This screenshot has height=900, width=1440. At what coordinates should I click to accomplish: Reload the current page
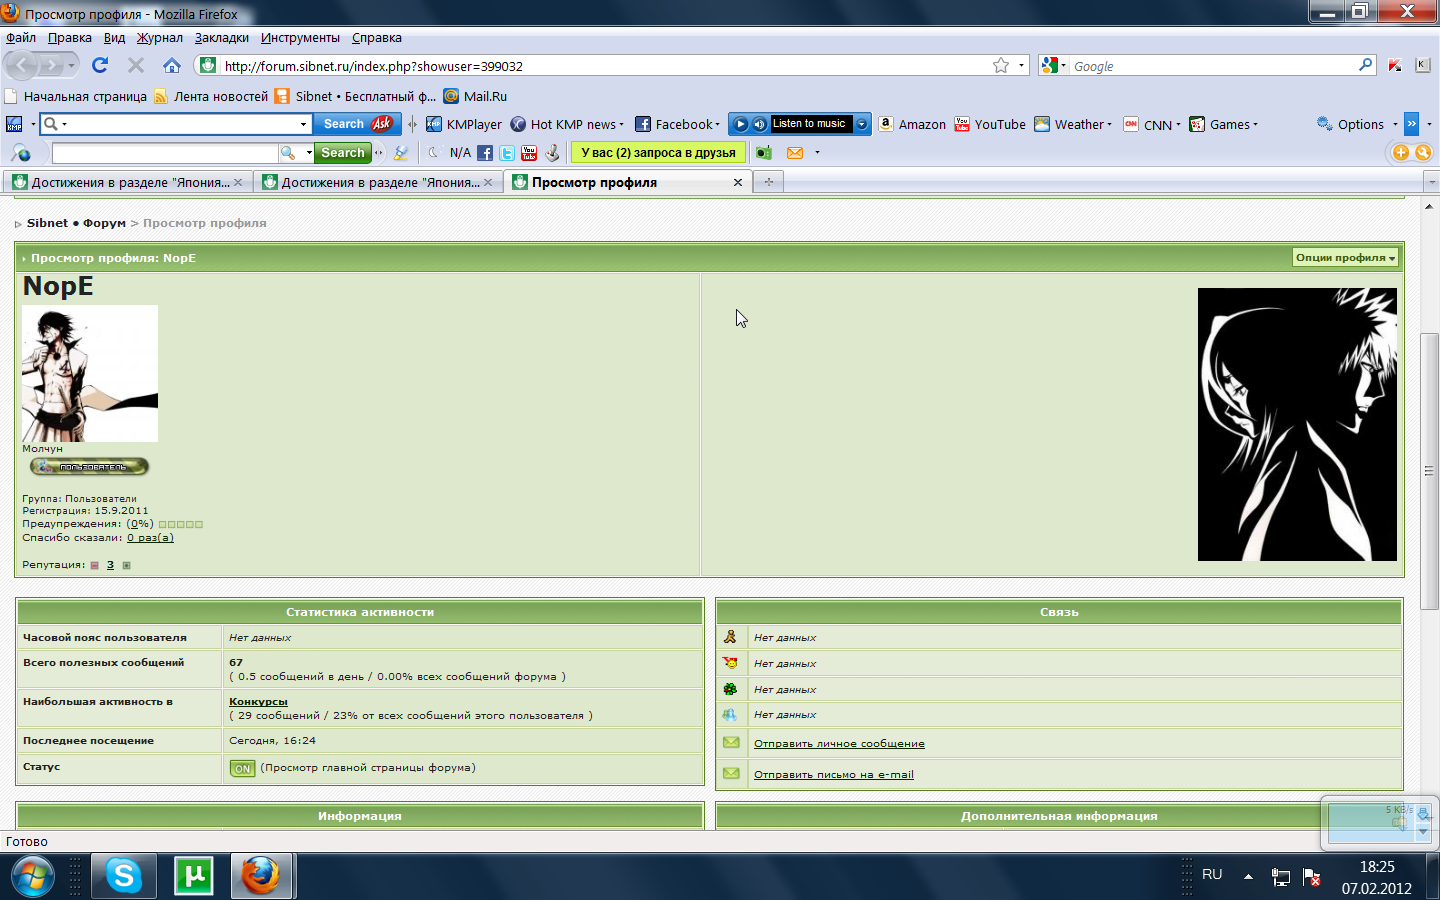100,65
